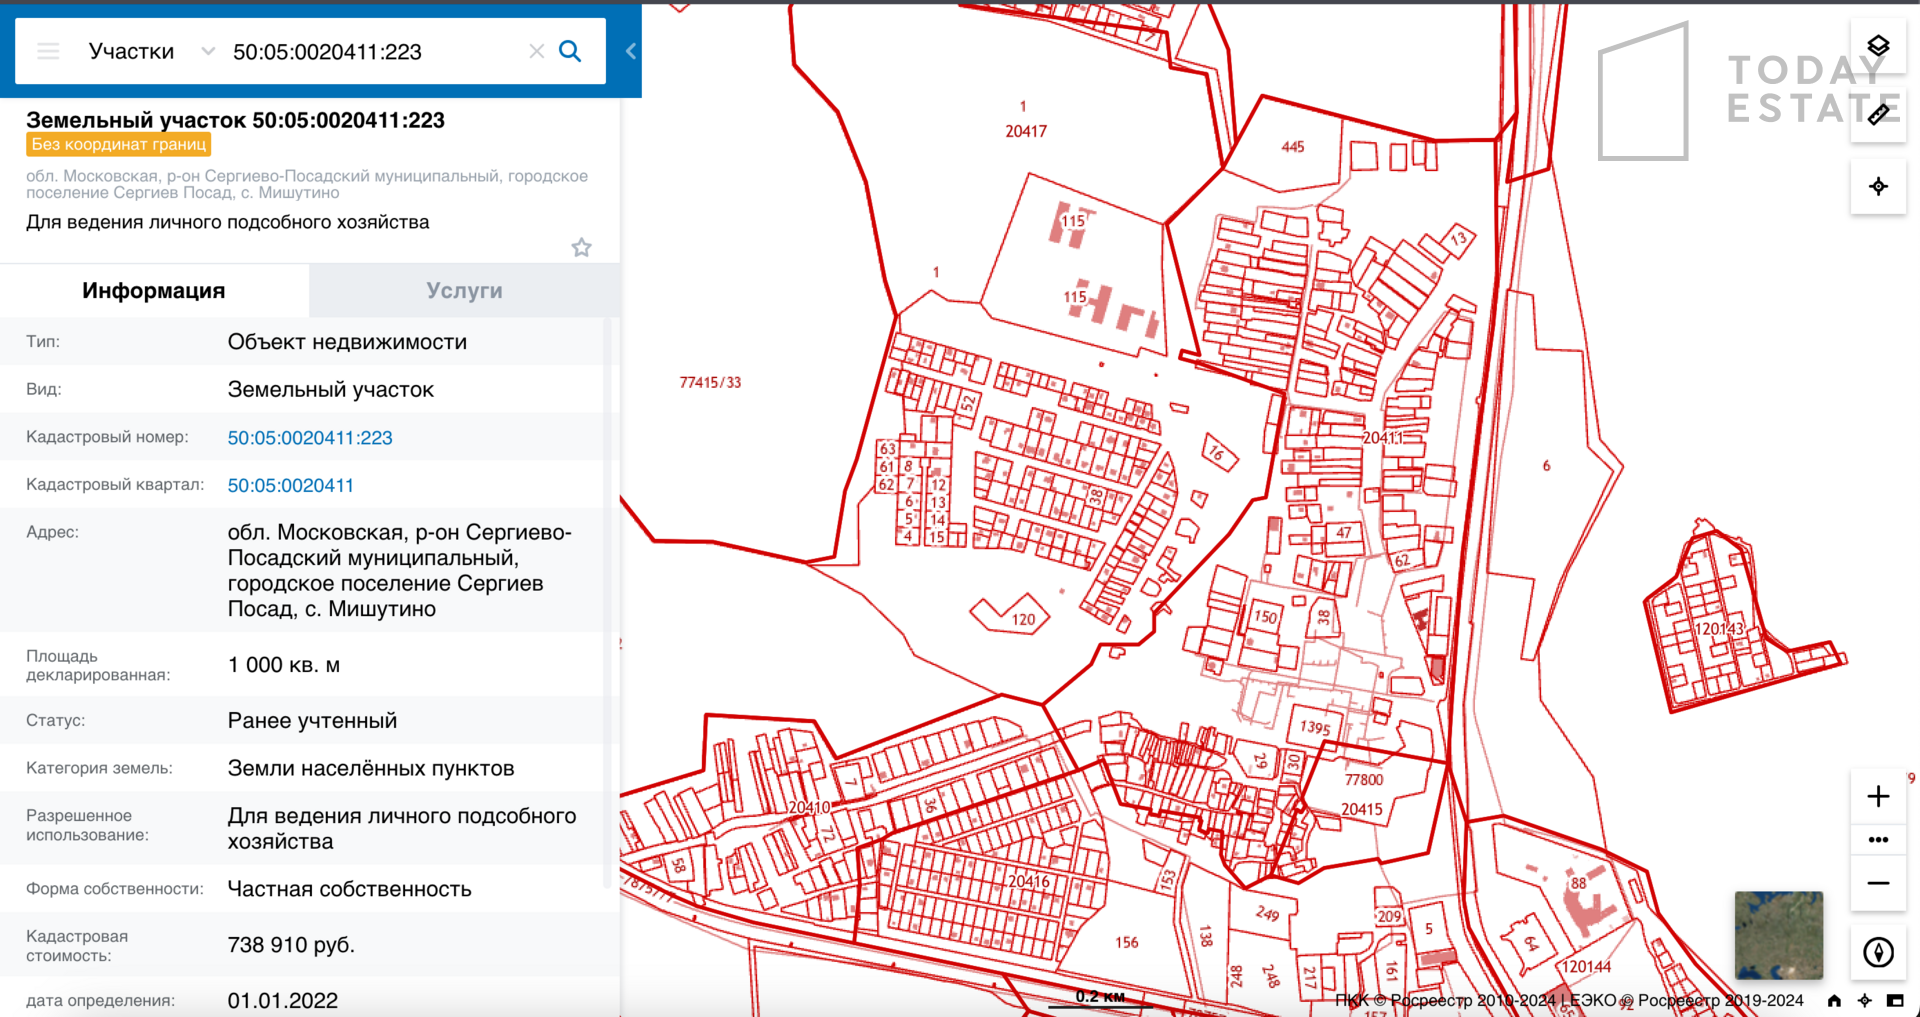This screenshot has height=1017, width=1920.
Task: Expand the Участки search type dropdown
Action: 208,51
